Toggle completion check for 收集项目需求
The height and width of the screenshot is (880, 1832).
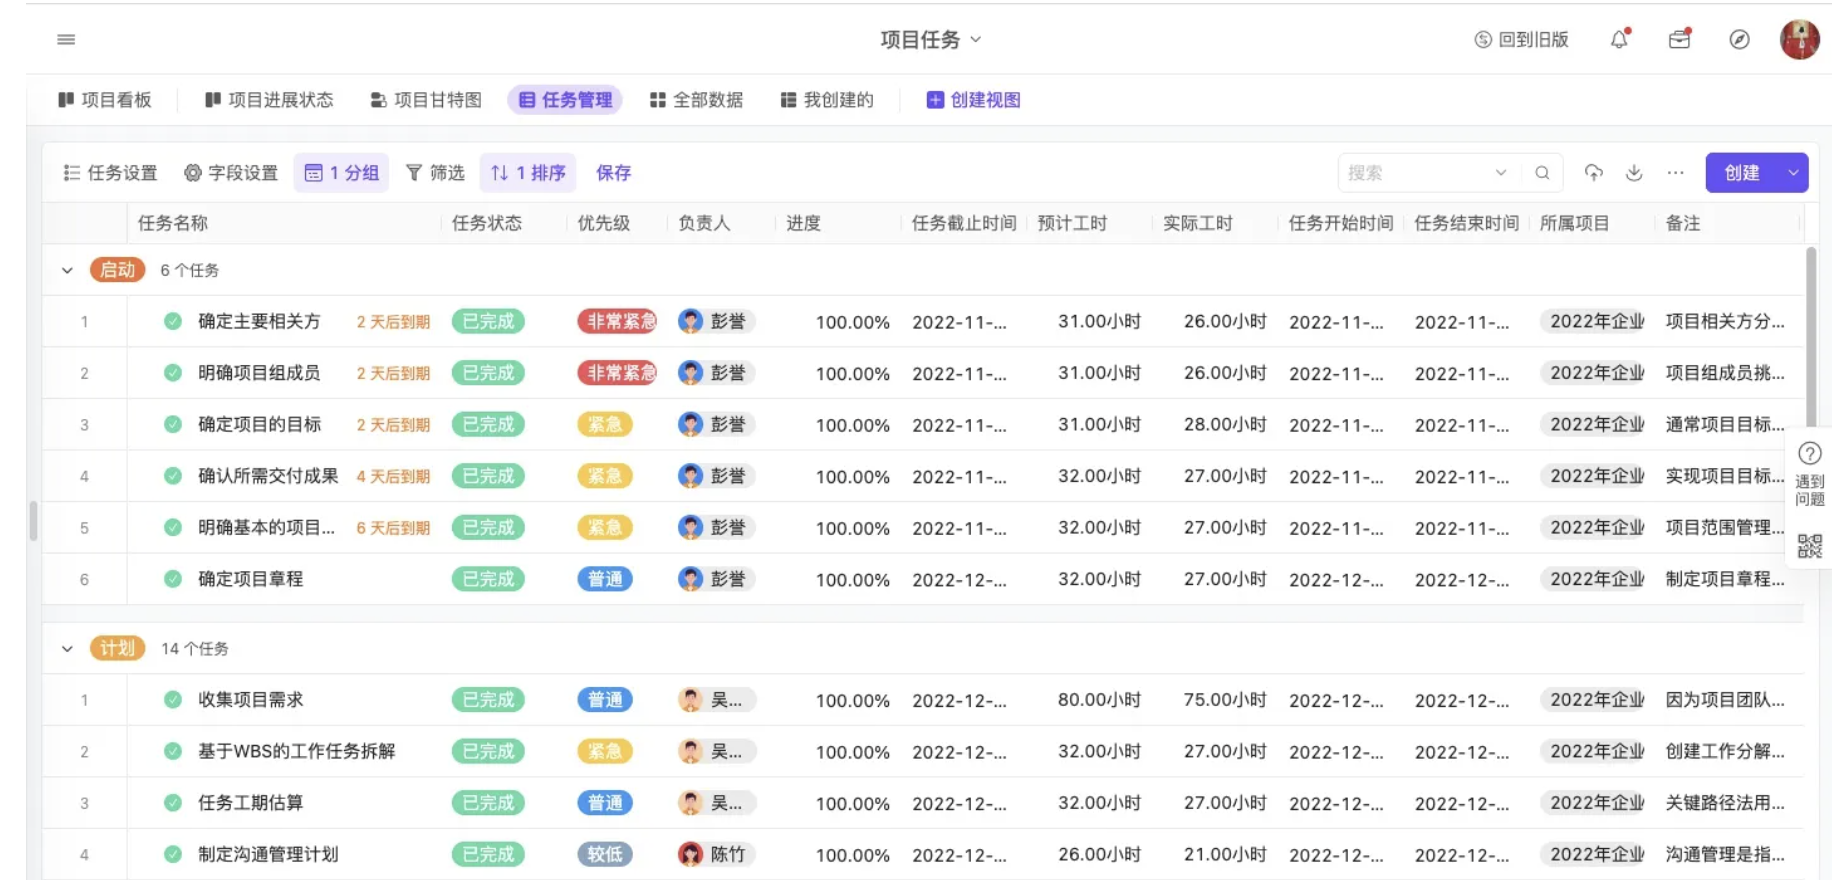pos(173,700)
